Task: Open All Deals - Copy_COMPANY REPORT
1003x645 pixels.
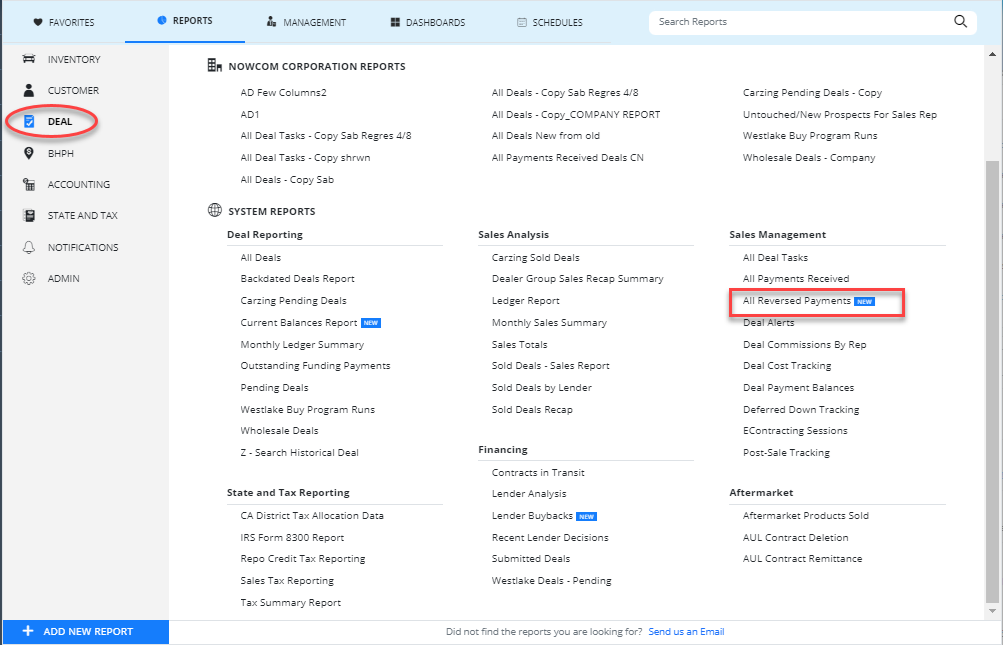Action: (x=576, y=115)
